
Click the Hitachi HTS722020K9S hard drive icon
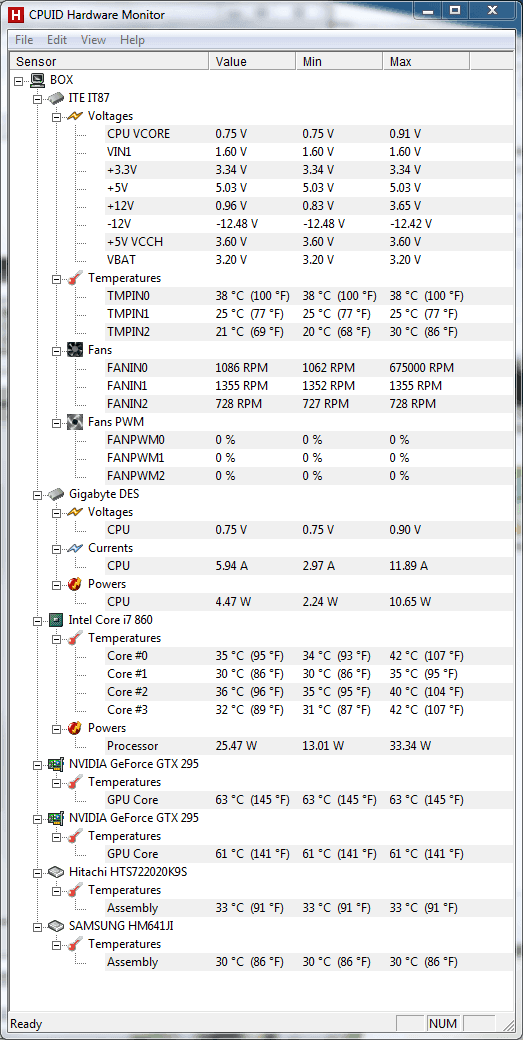pos(56,872)
